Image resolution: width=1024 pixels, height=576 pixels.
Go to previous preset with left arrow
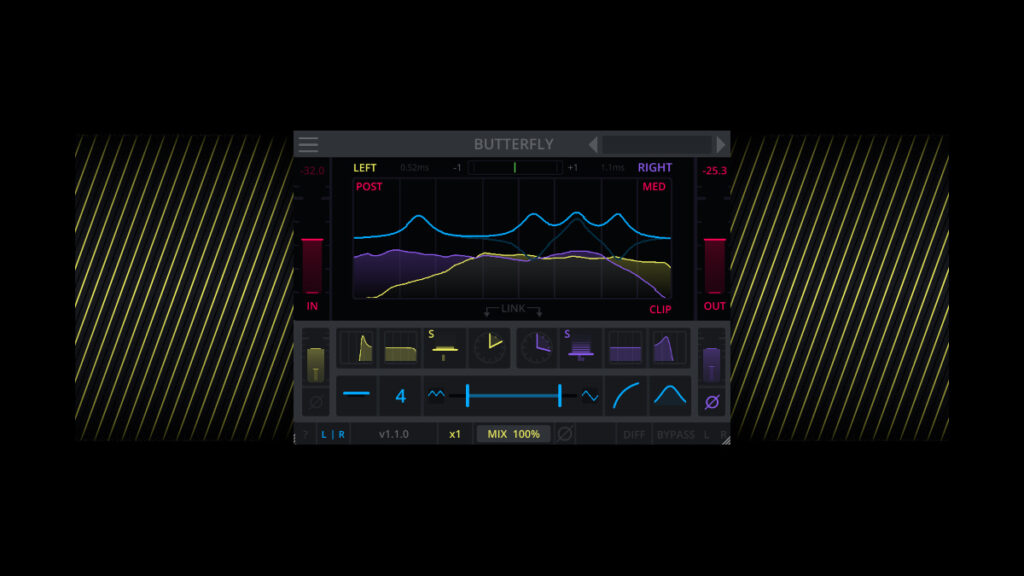click(x=594, y=143)
